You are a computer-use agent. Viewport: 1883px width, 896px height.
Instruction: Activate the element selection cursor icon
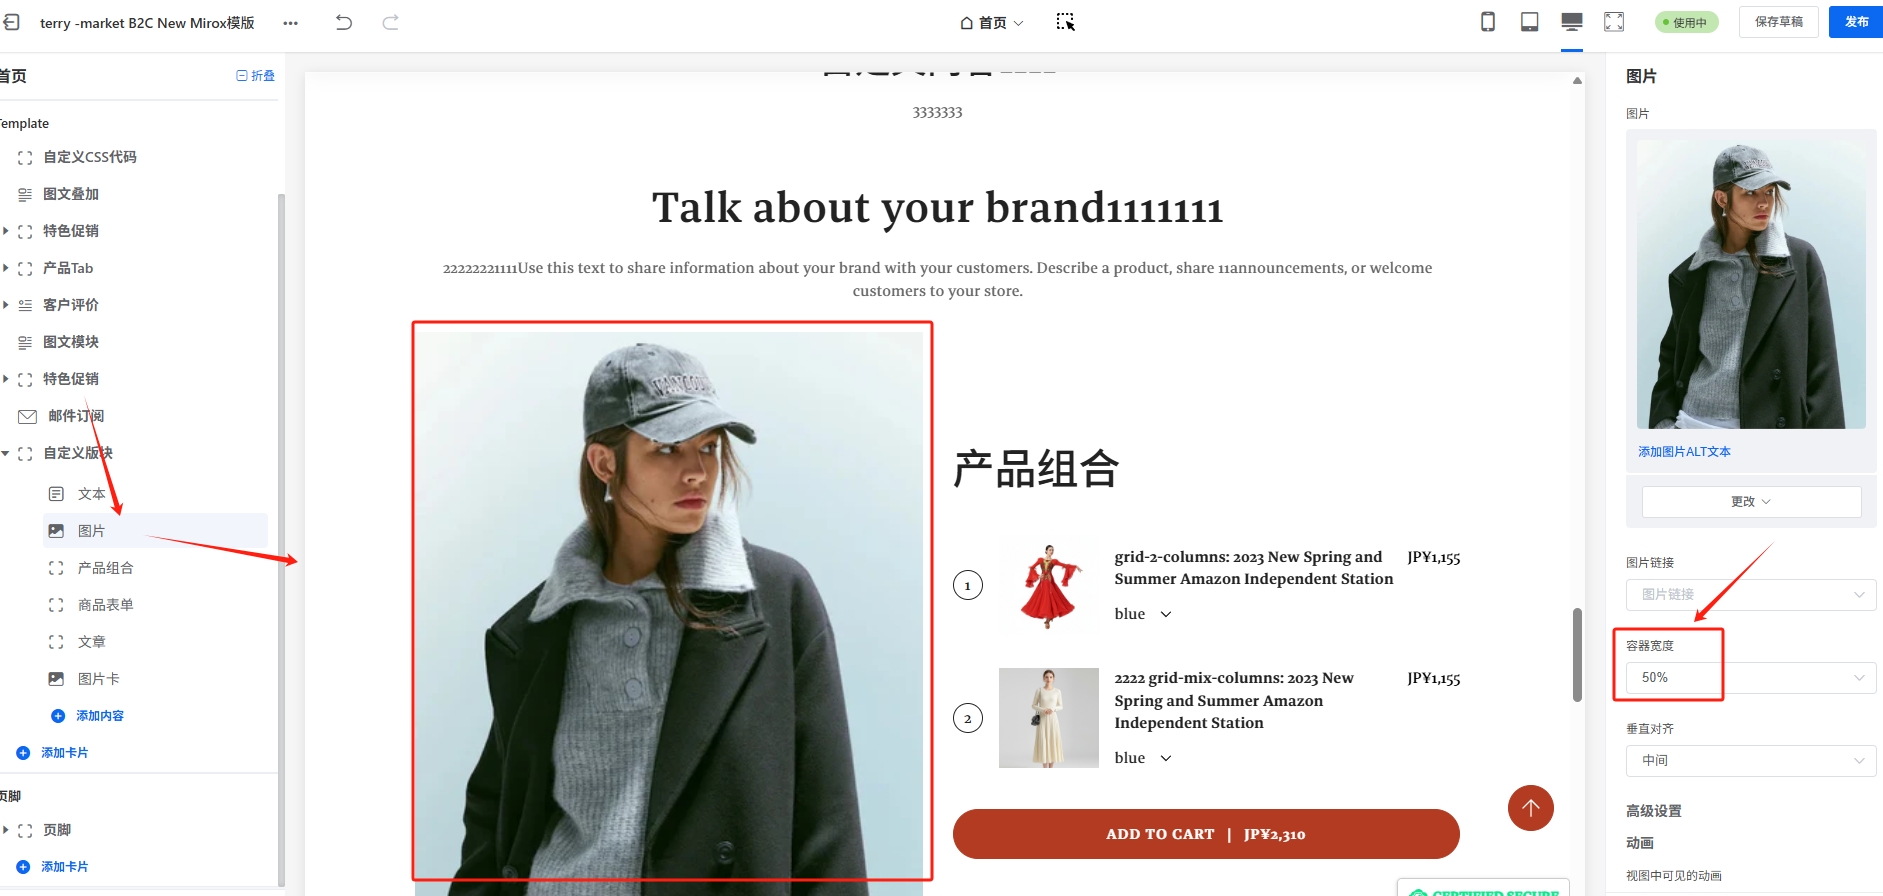coord(1066,22)
